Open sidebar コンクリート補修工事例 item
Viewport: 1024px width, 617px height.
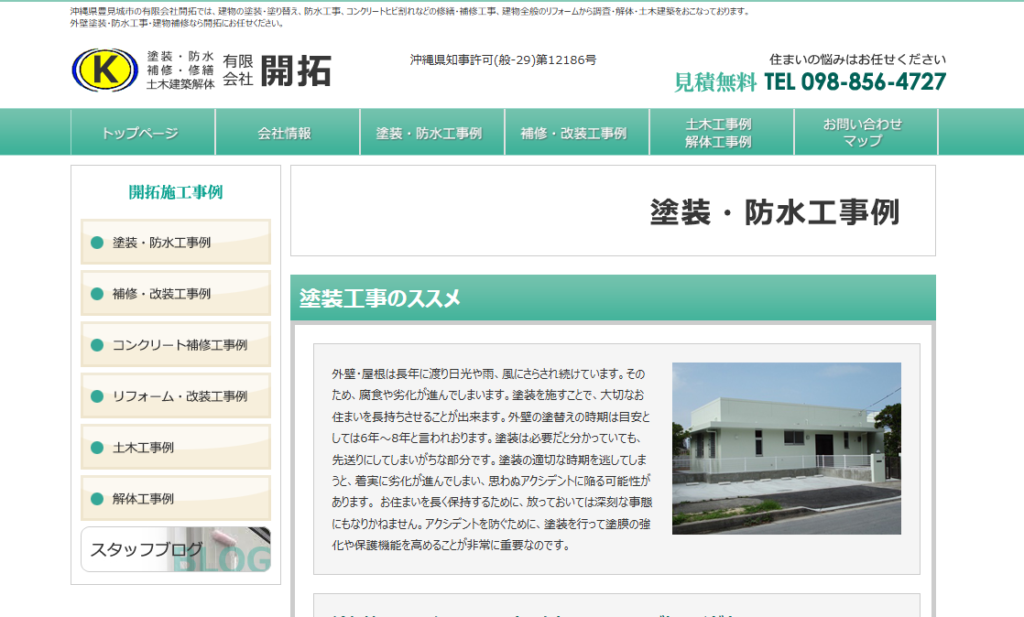[175, 345]
